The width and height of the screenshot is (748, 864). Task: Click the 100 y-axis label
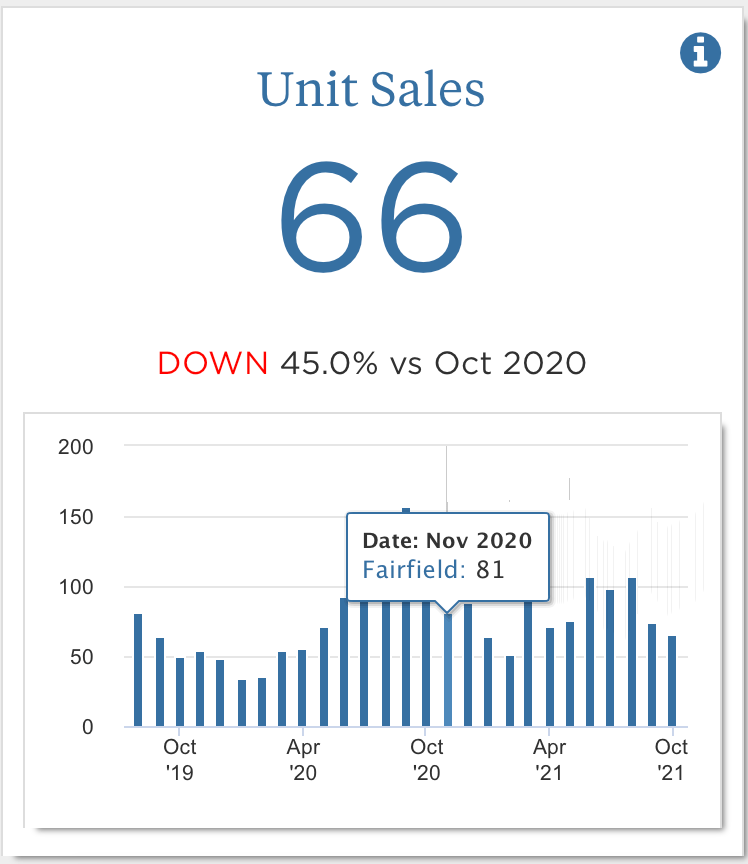(75, 587)
